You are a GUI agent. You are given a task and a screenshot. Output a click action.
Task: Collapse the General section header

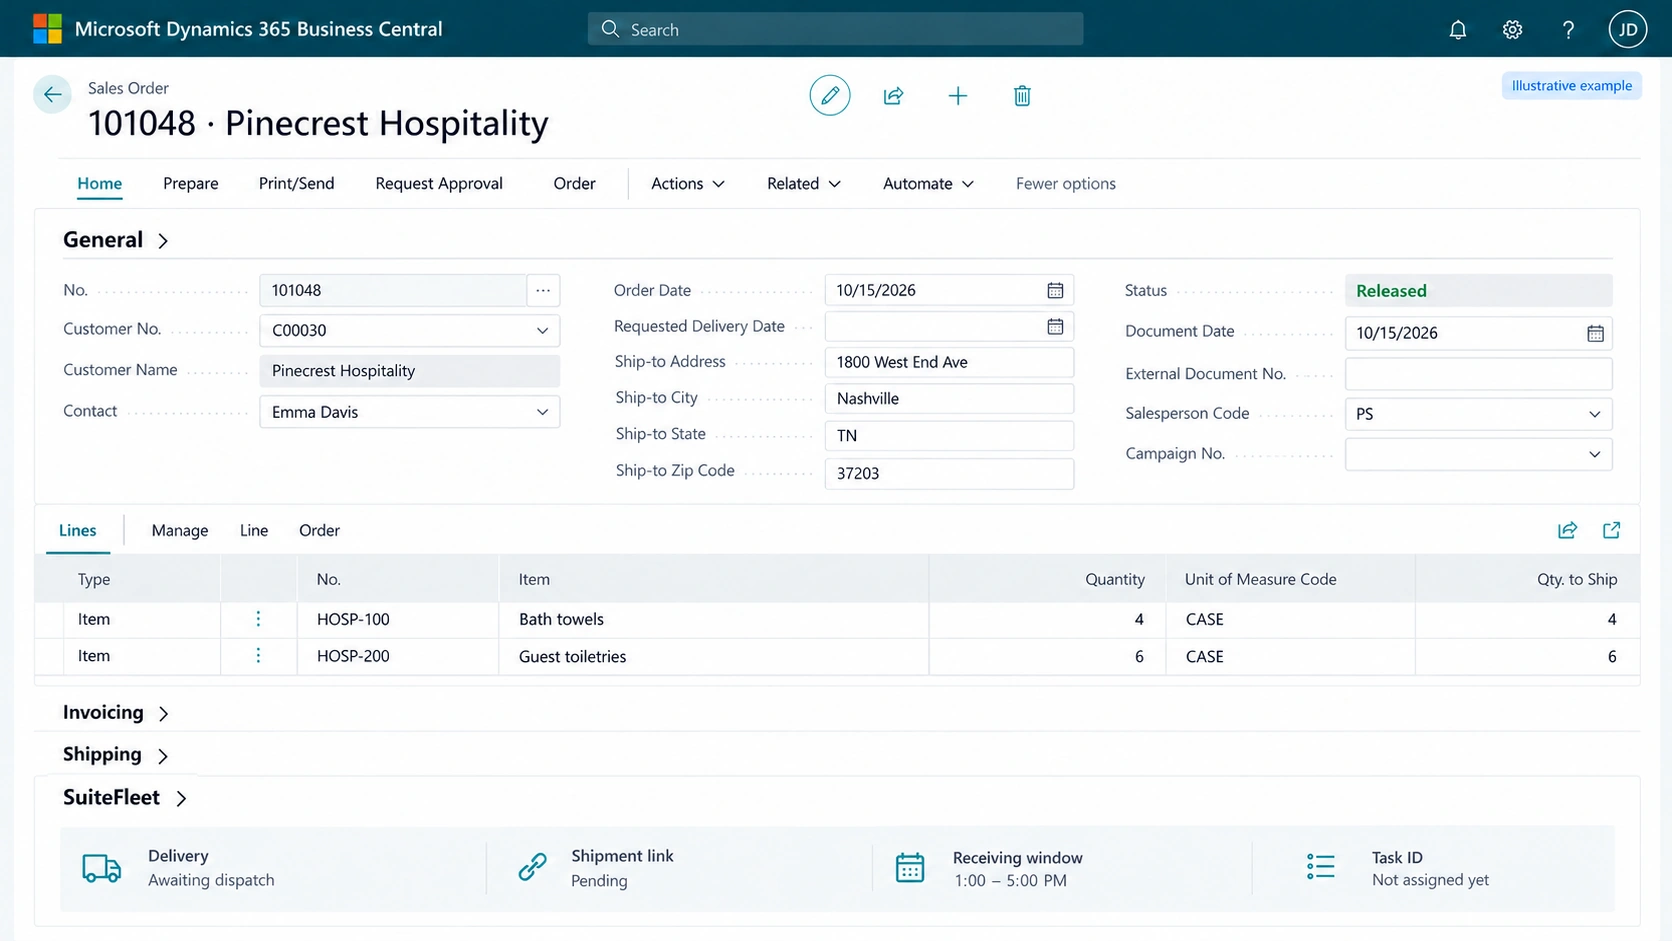pyautogui.click(x=116, y=240)
